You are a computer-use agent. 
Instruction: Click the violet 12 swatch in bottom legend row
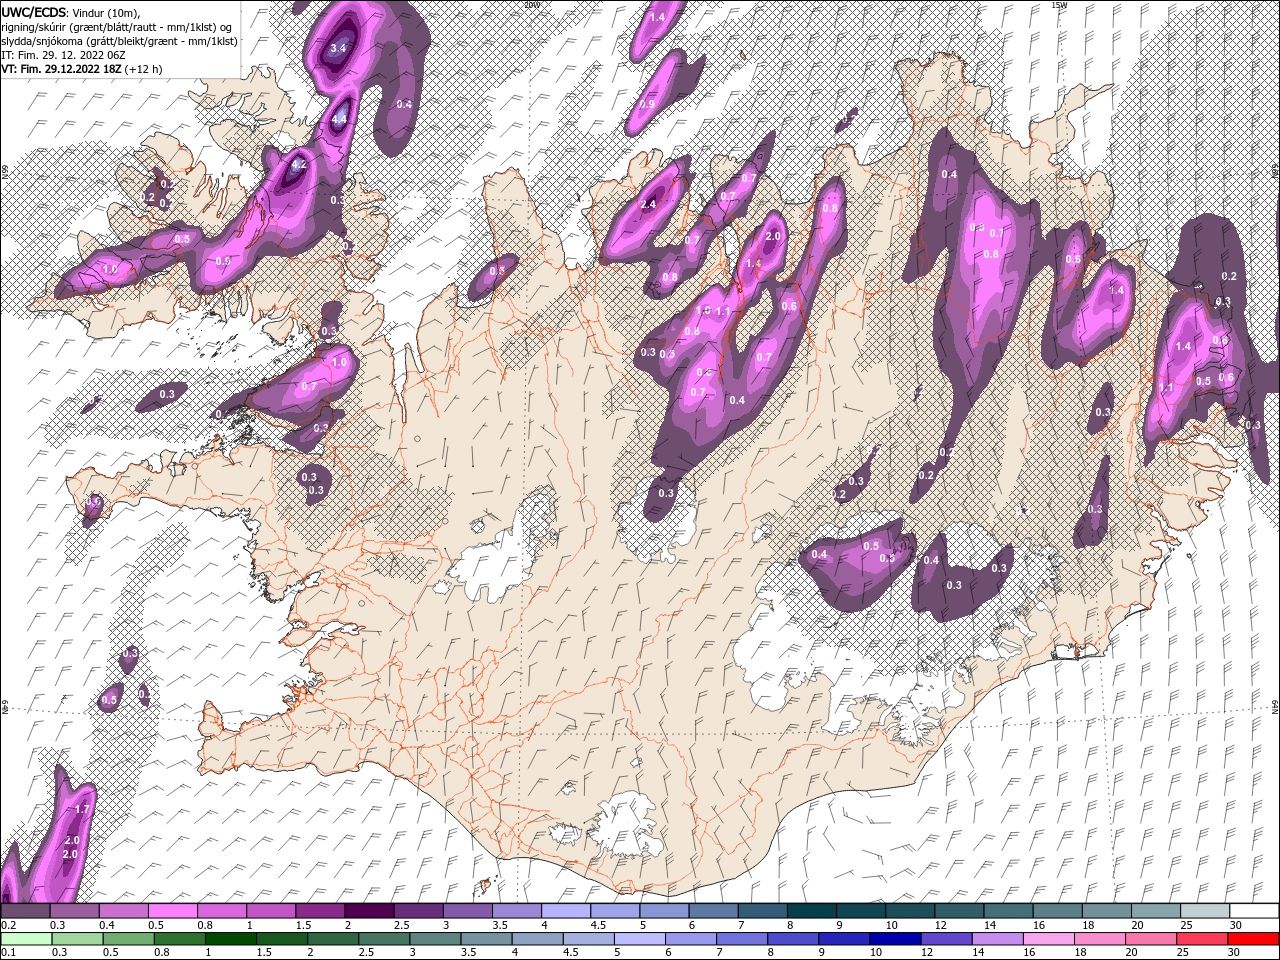(x=945, y=939)
